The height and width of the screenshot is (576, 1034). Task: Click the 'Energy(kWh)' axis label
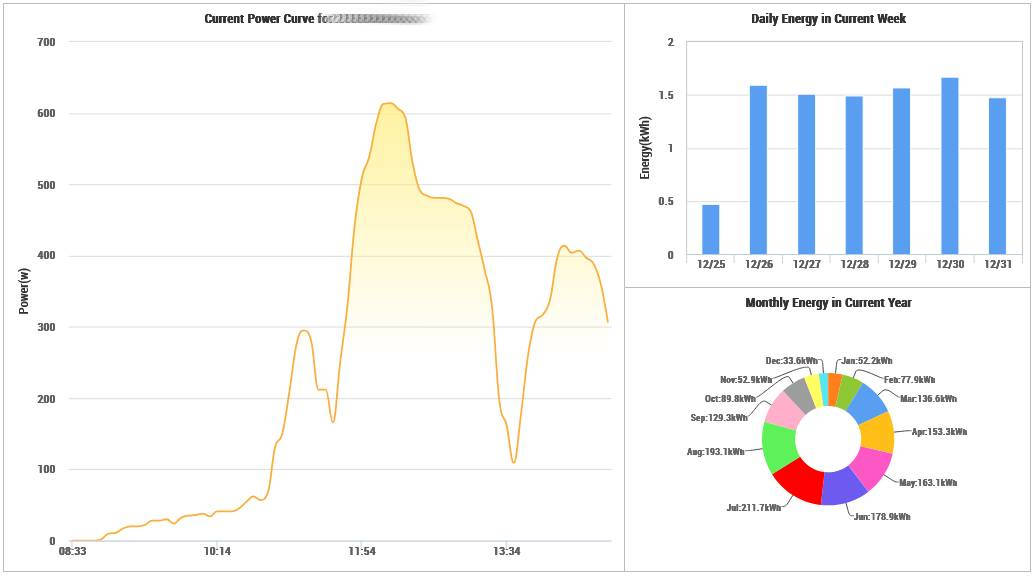pos(645,148)
